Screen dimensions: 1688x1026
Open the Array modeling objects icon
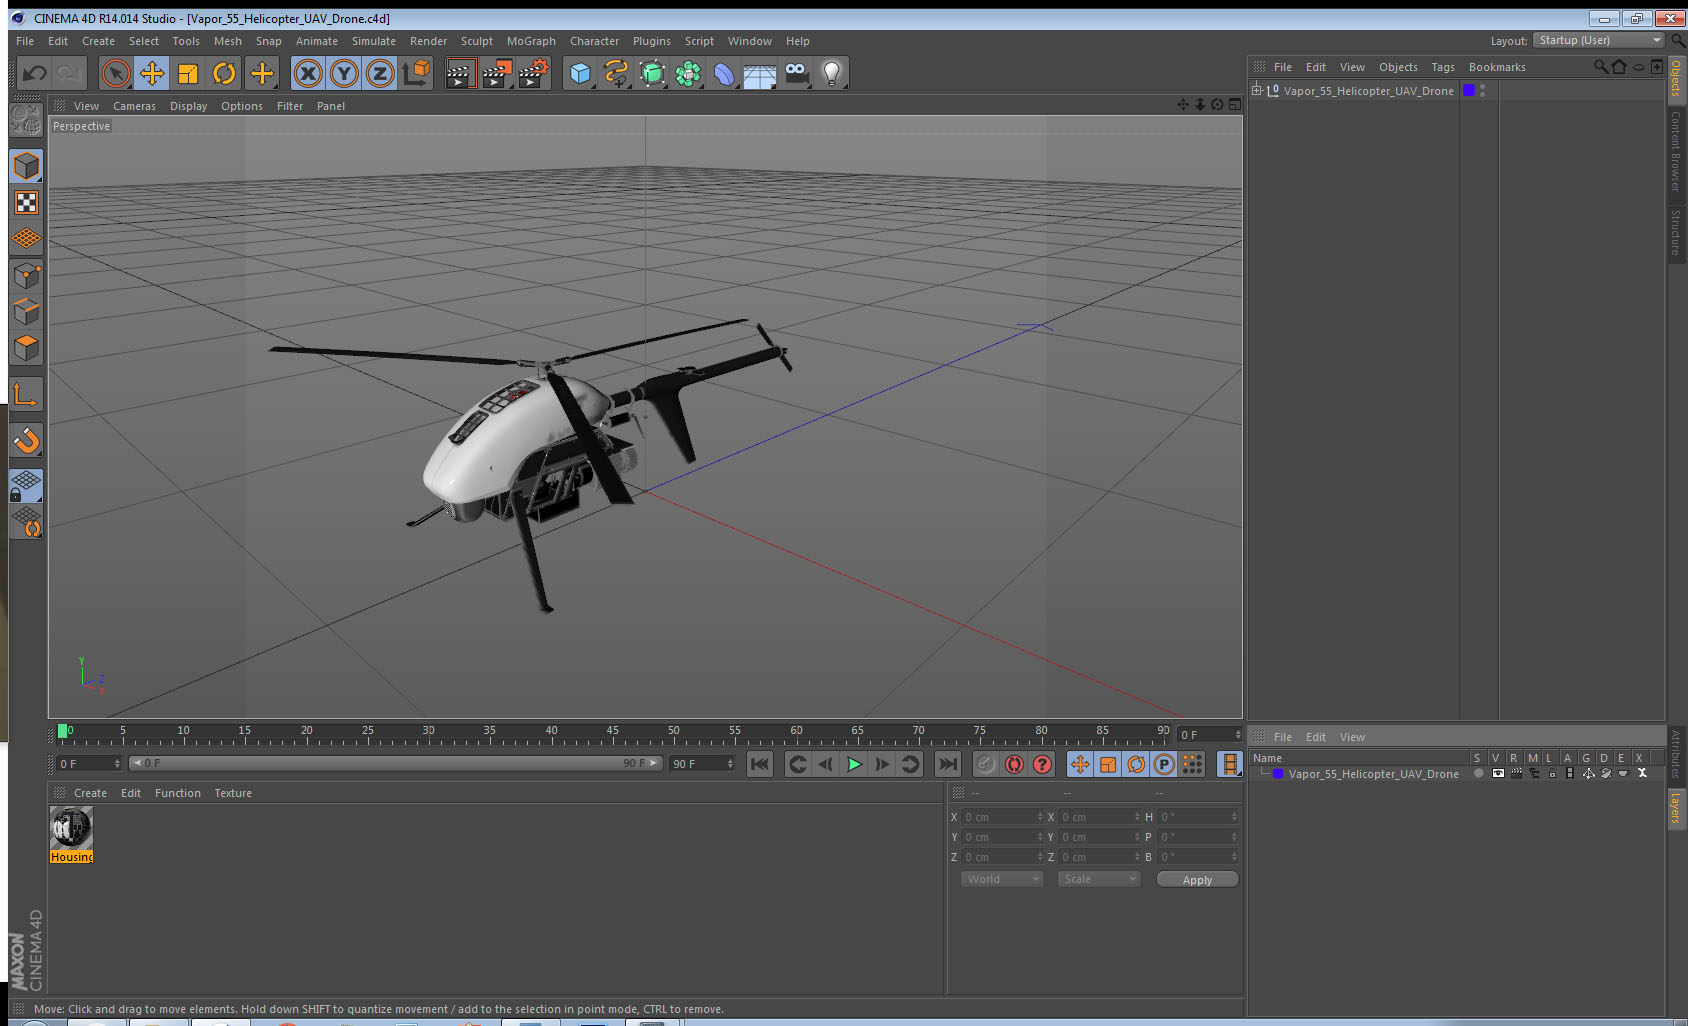(x=688, y=73)
